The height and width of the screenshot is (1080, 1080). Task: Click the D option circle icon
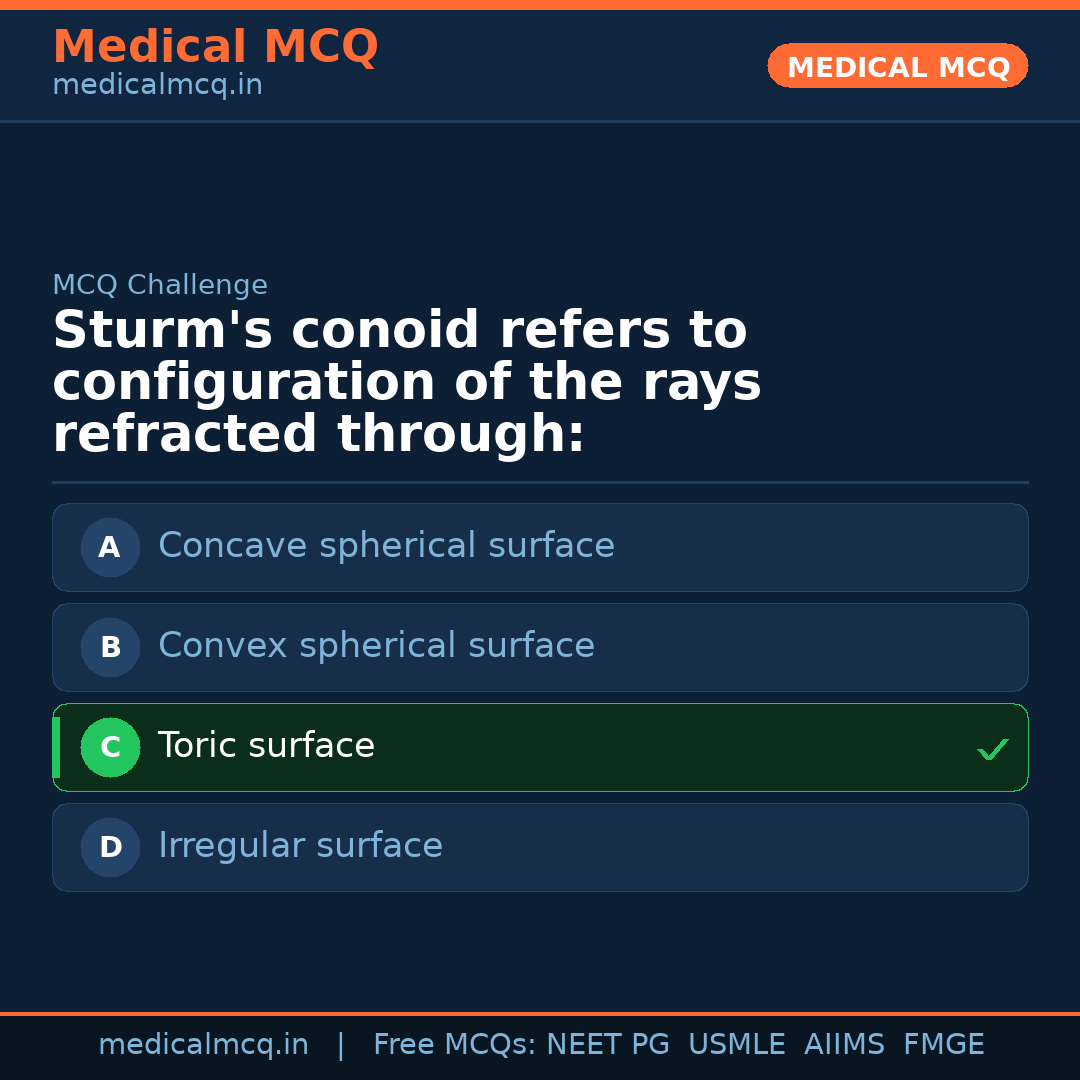click(110, 847)
